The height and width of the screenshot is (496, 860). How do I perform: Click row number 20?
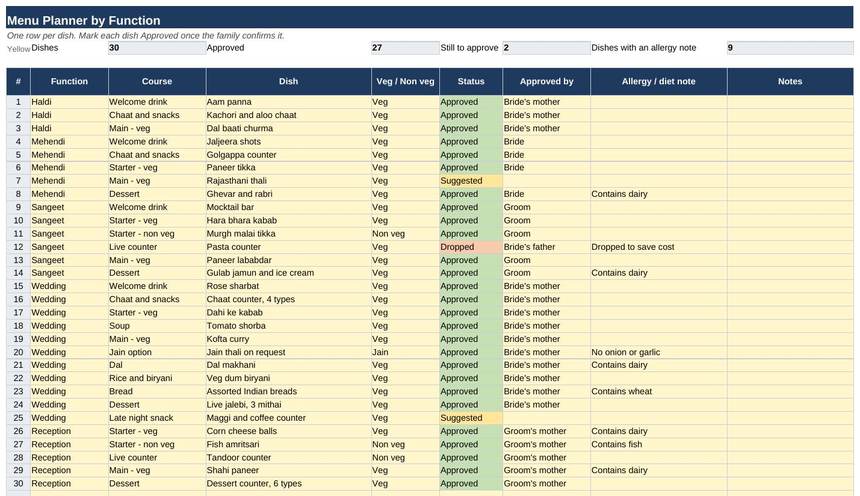(x=19, y=352)
